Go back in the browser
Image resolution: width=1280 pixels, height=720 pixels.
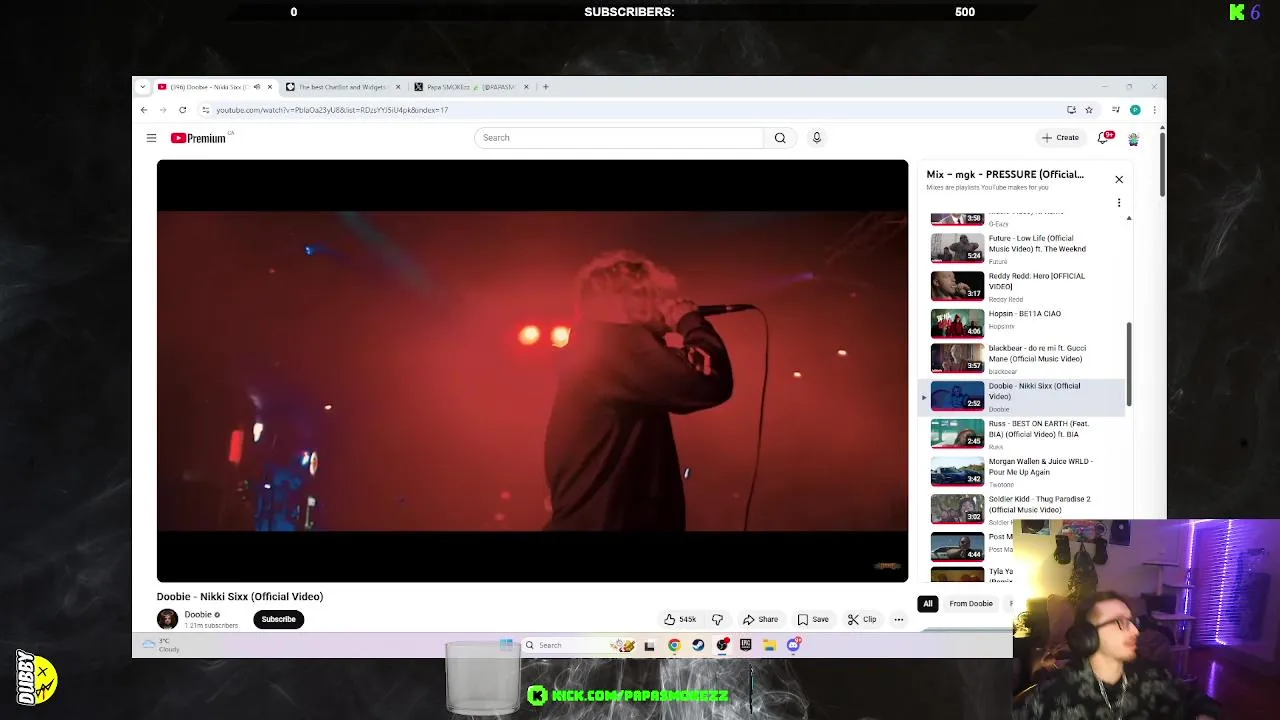[144, 110]
